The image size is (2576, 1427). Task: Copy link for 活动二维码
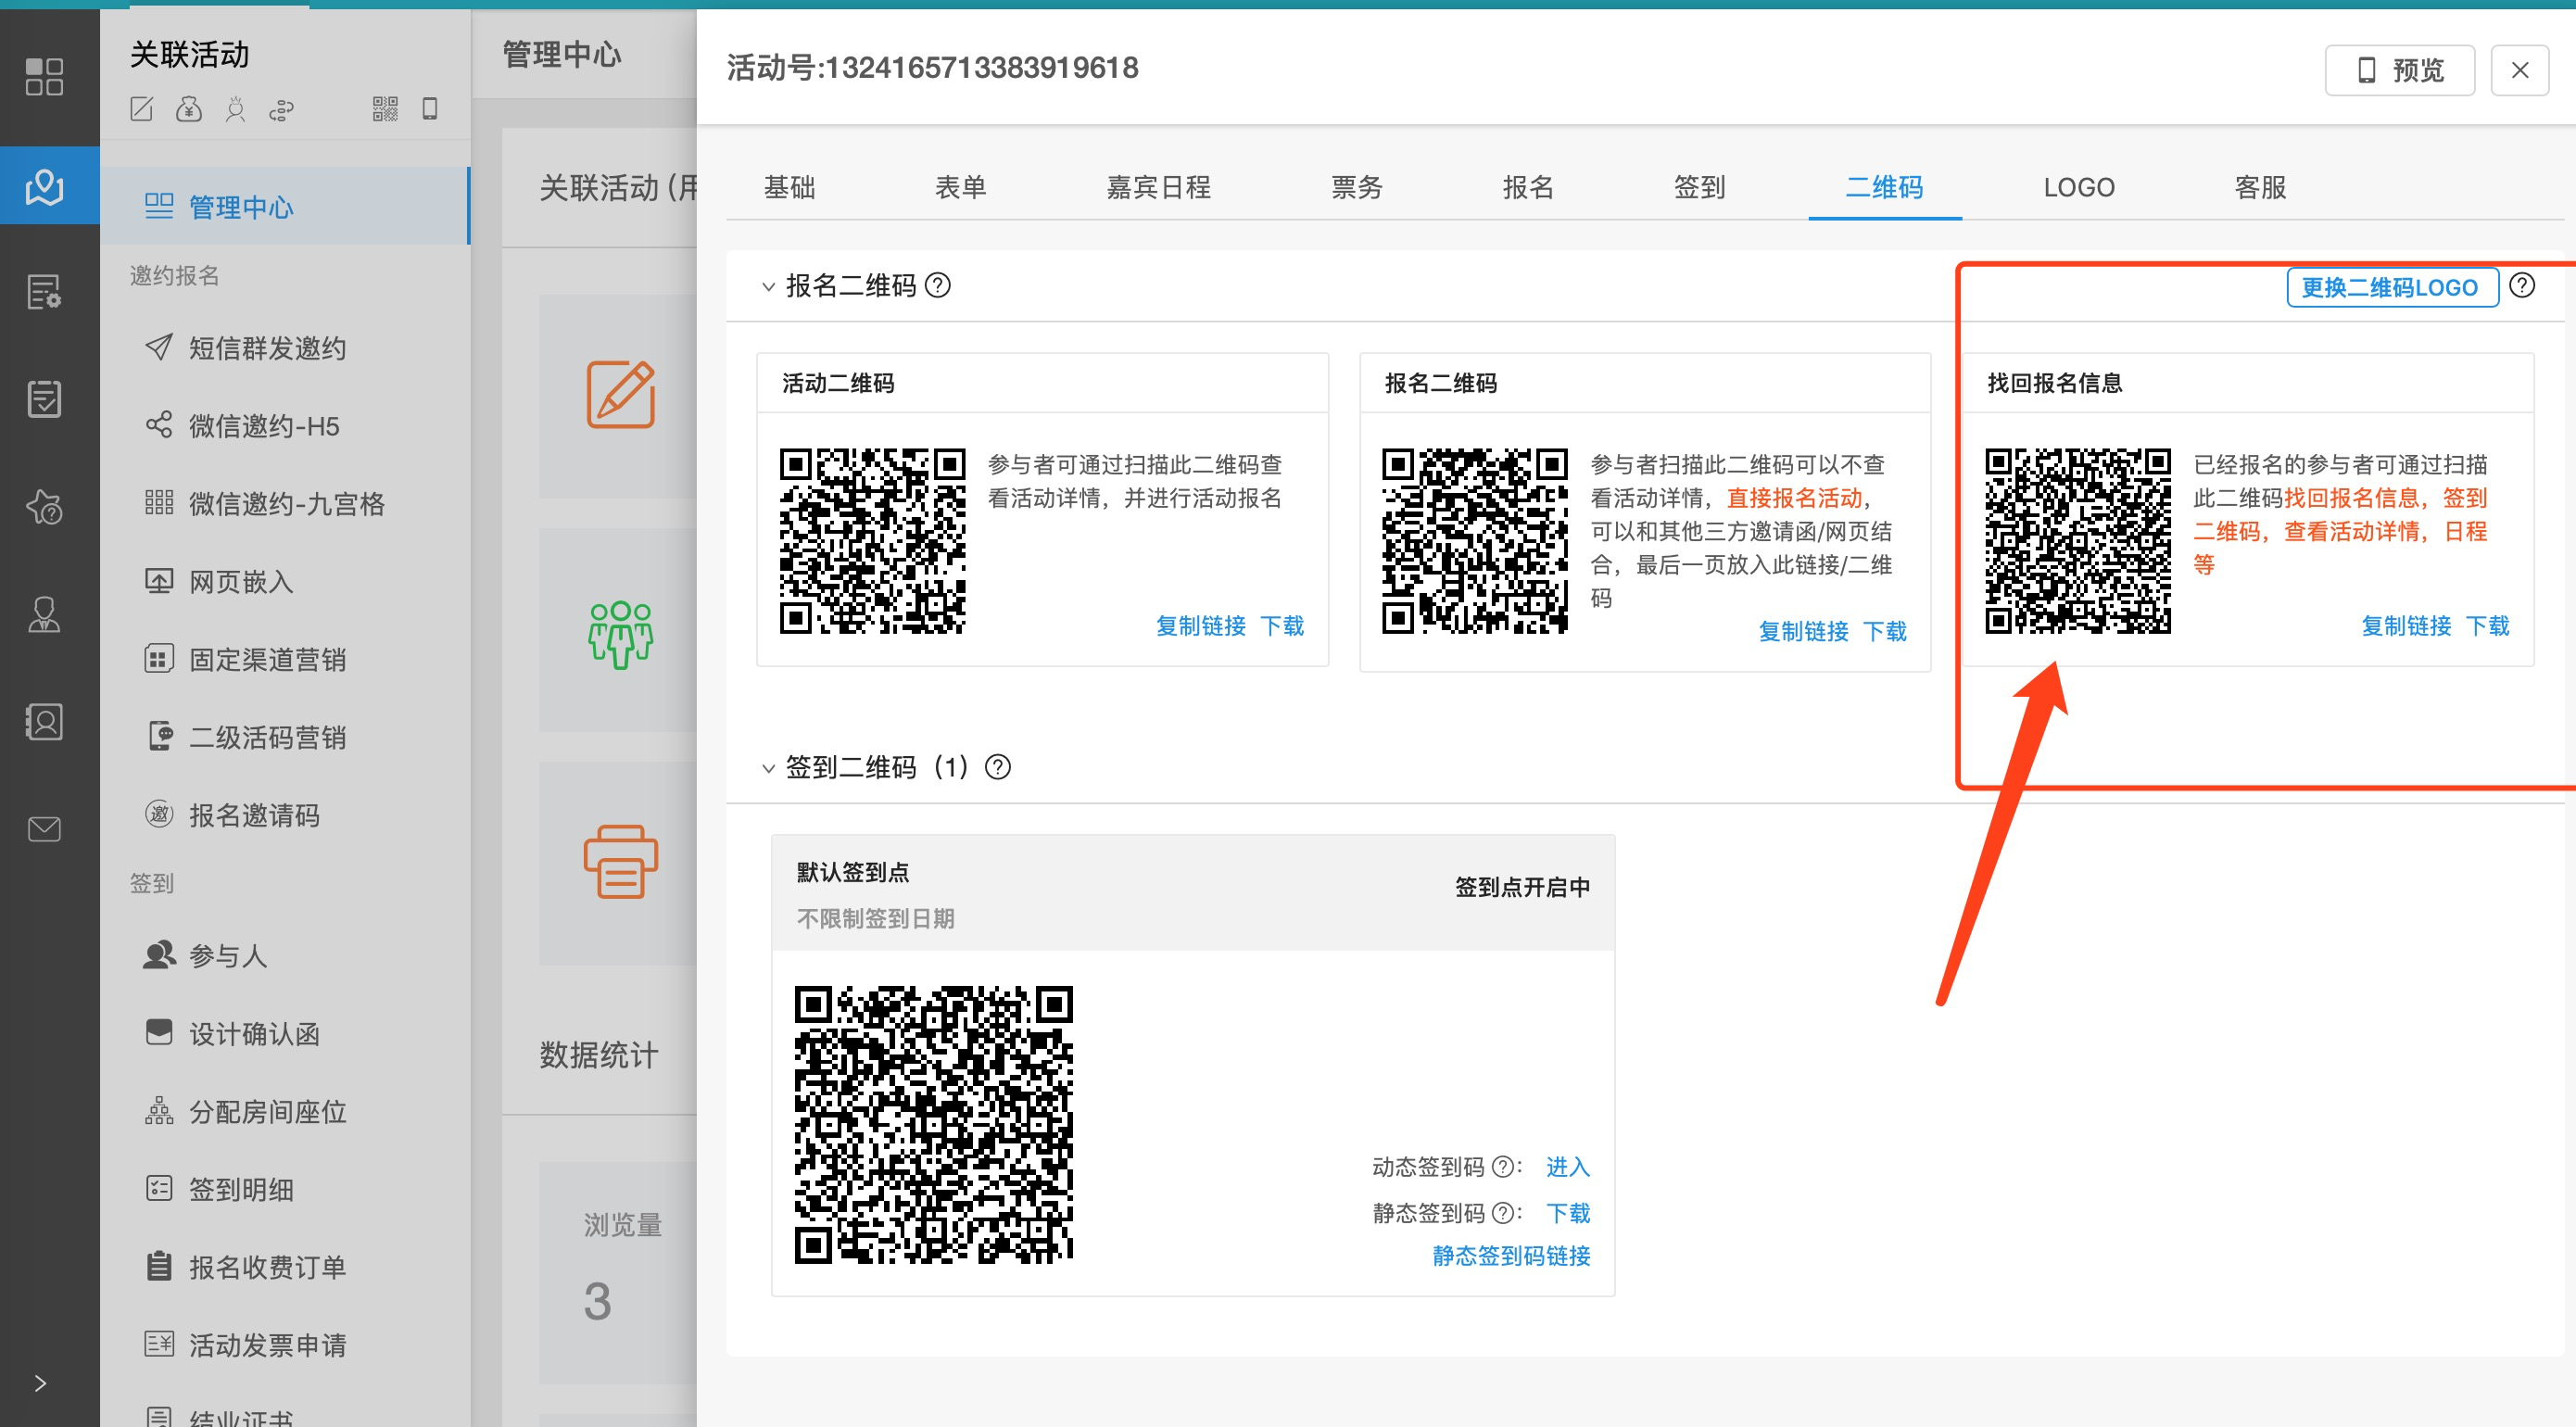[x=1201, y=626]
